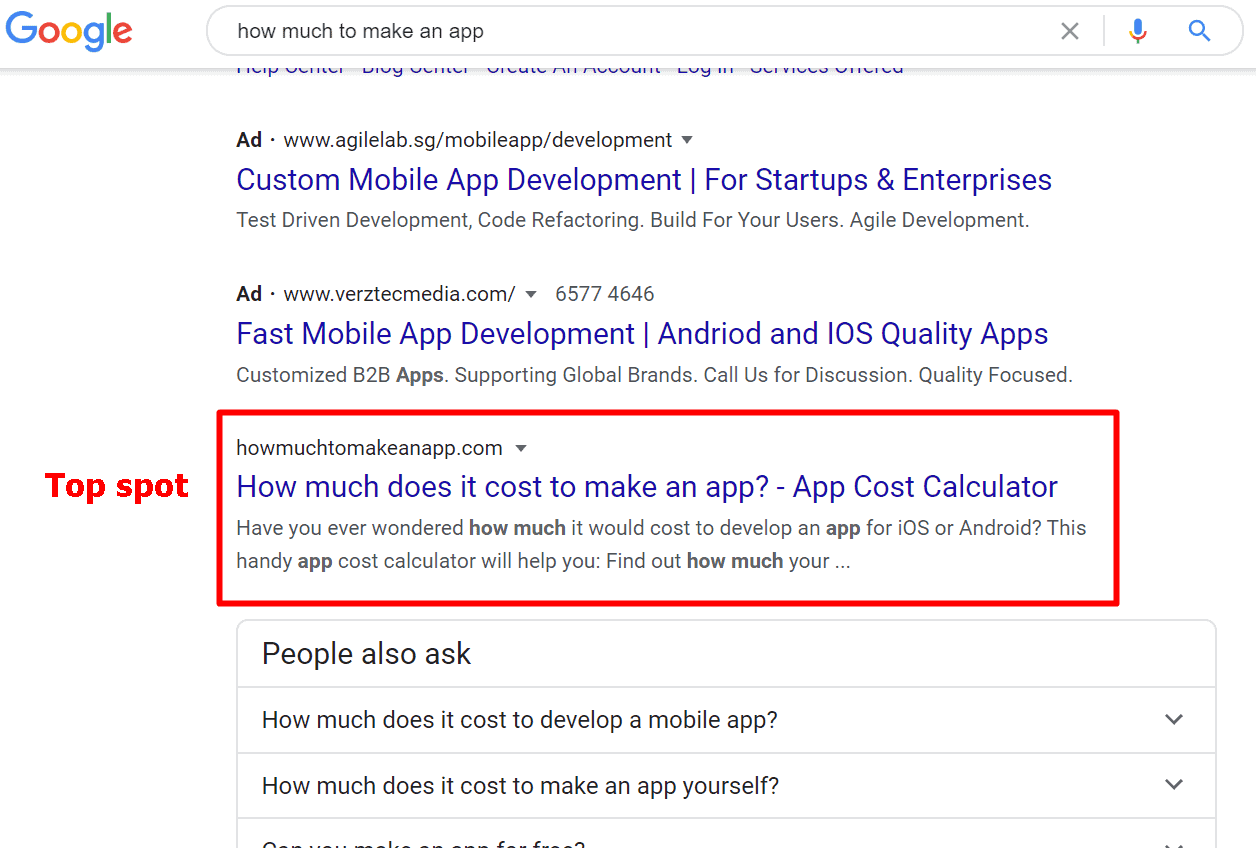The image size is (1256, 848).
Task: Click the "Customized B2B Apps" ad description
Action: coord(654,375)
